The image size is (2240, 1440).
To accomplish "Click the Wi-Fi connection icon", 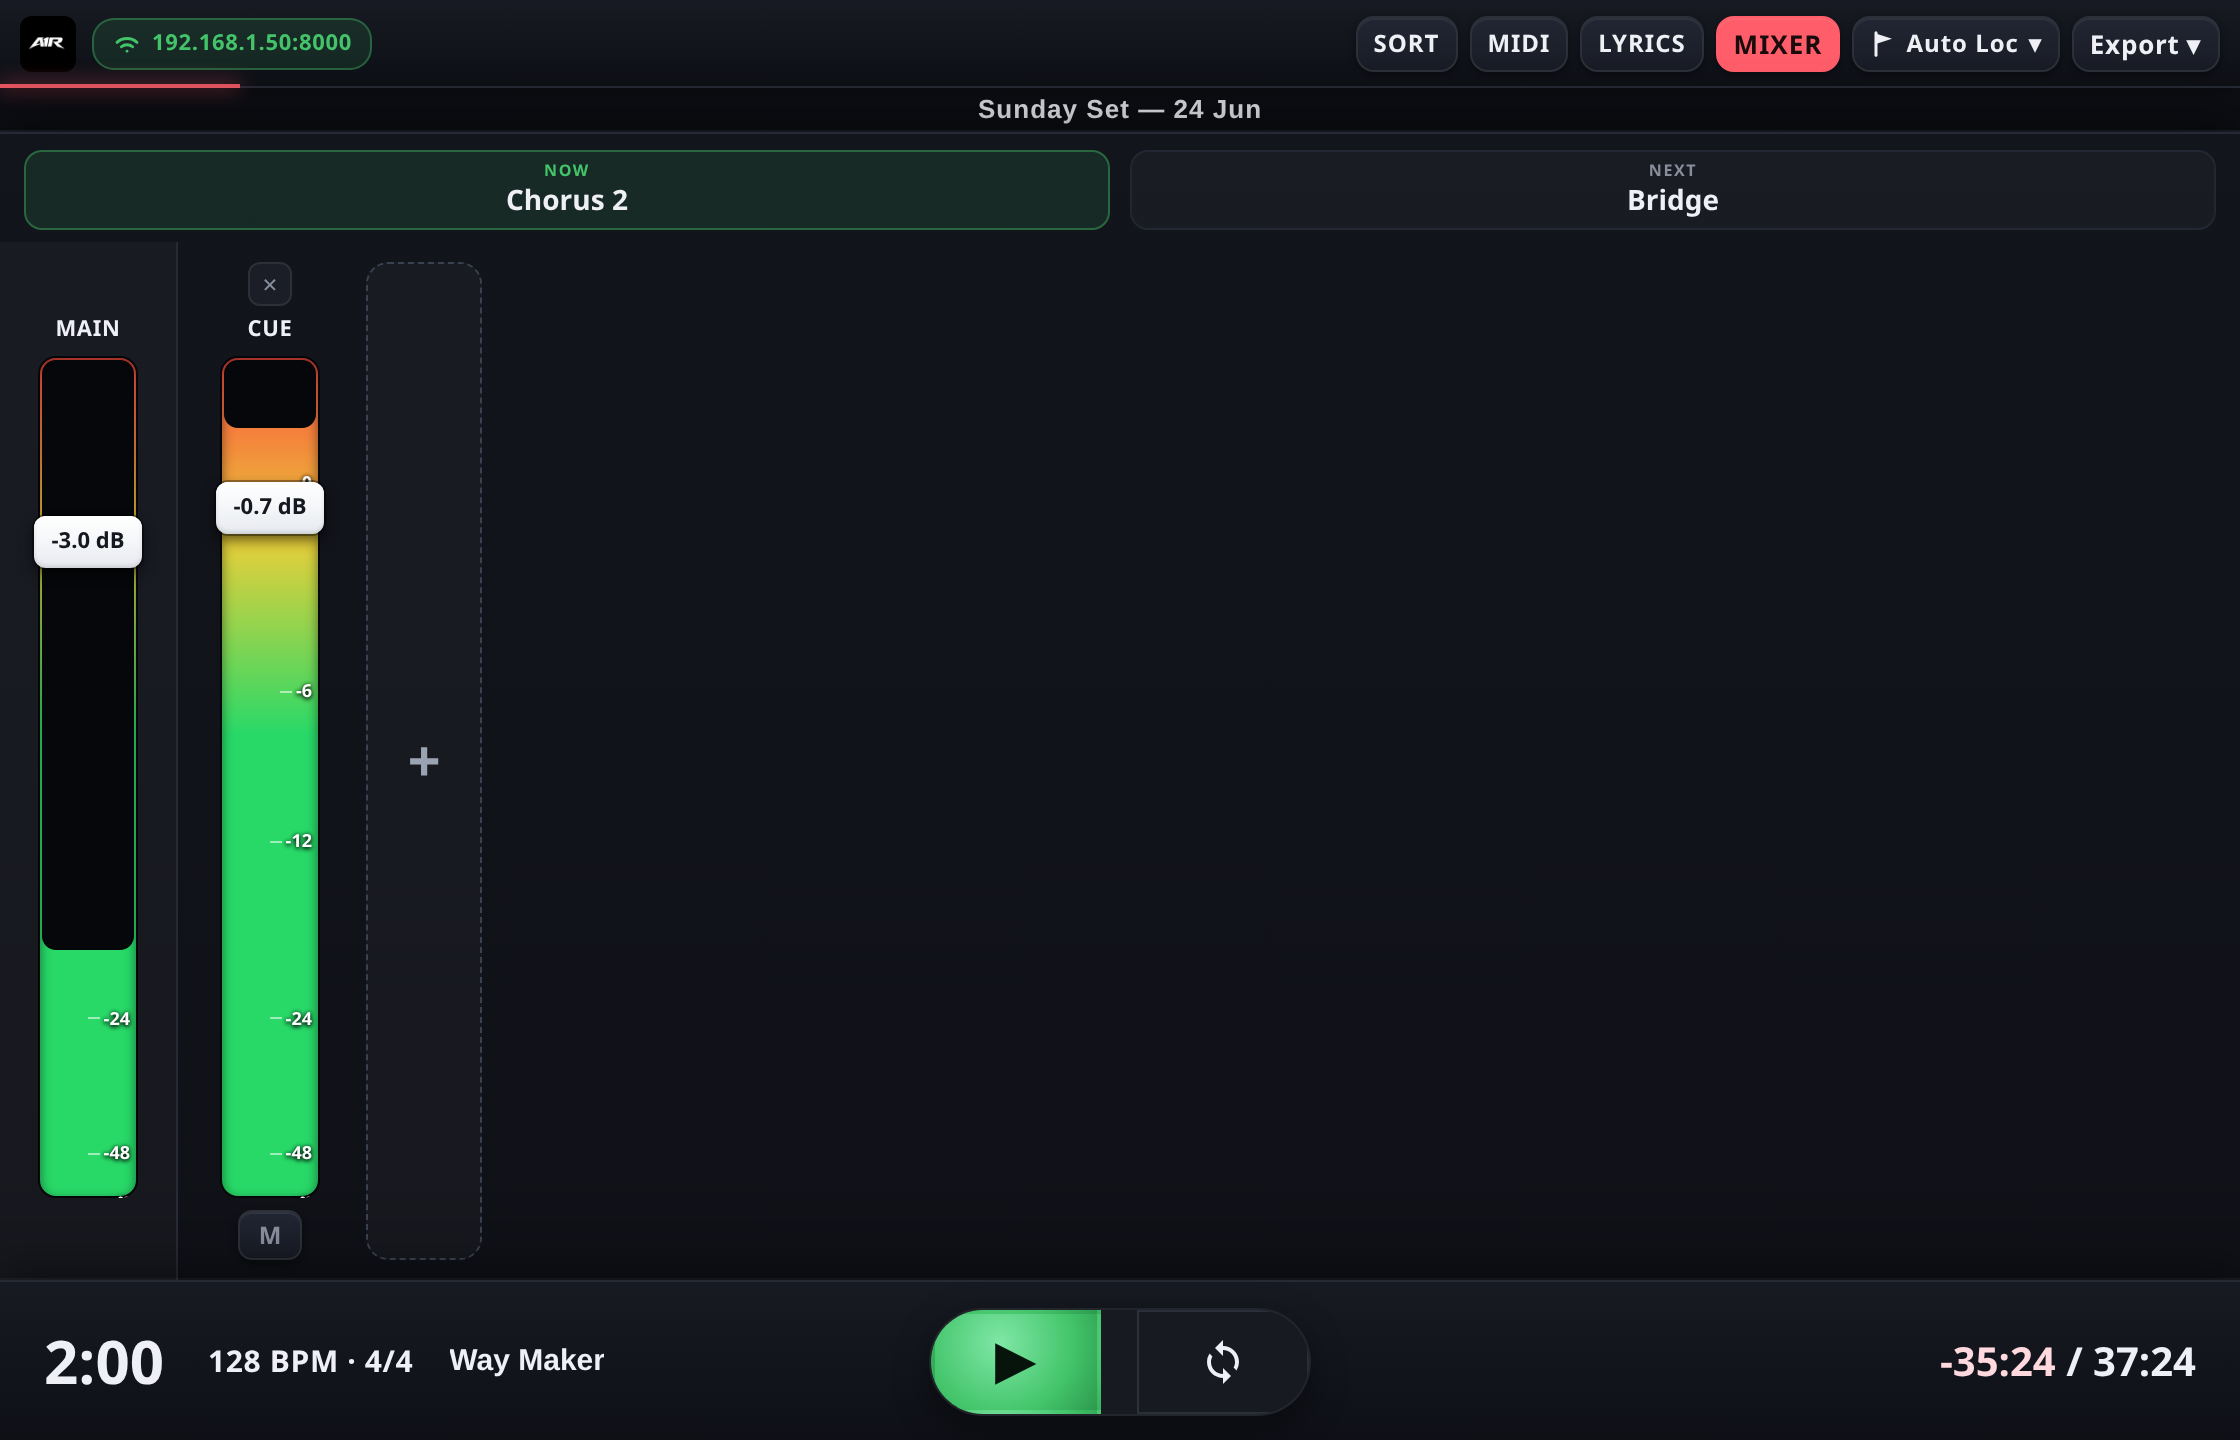I will click(x=127, y=44).
